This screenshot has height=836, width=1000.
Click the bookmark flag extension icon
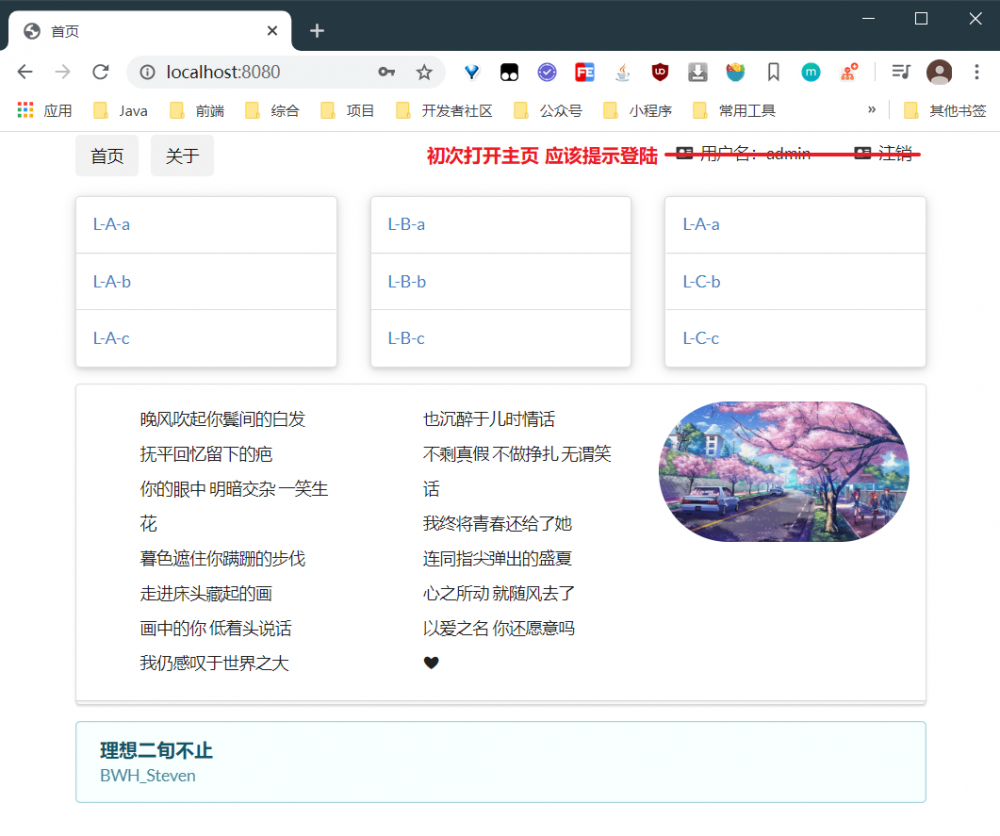click(773, 72)
